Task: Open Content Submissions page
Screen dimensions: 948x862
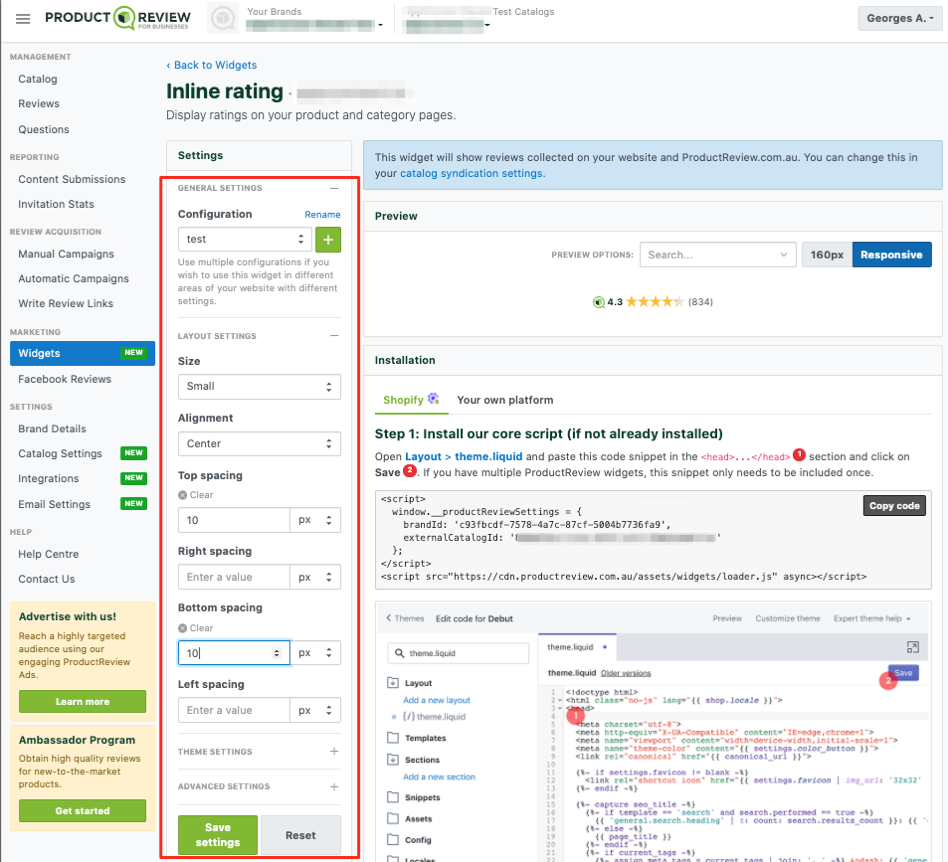Action: pos(71,180)
